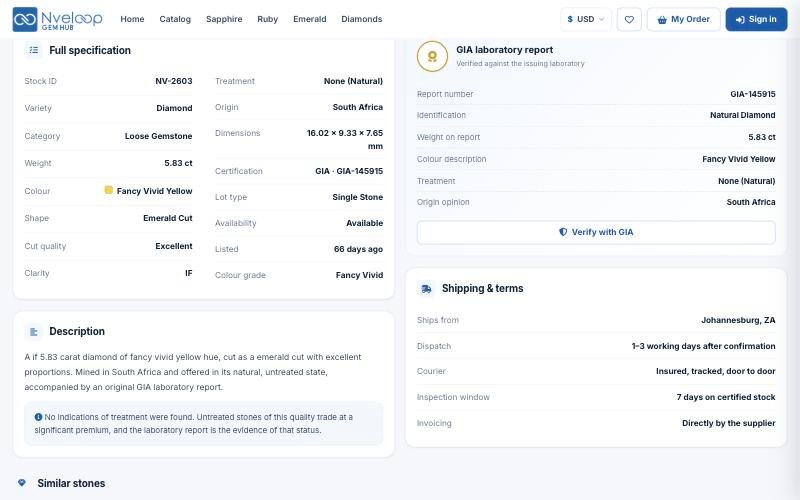
Task: Select Diamonds in the navigation bar
Action: (x=362, y=19)
